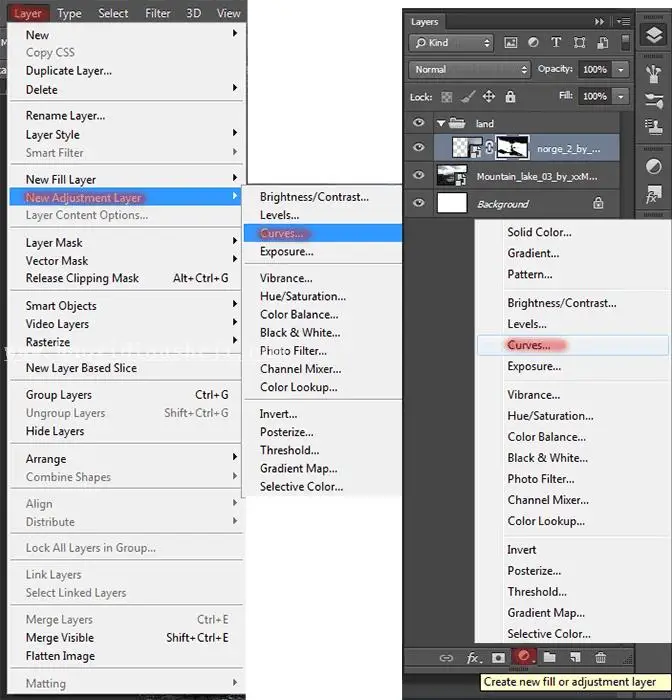
Task: Click the Link layers chain icon
Action: point(446,658)
